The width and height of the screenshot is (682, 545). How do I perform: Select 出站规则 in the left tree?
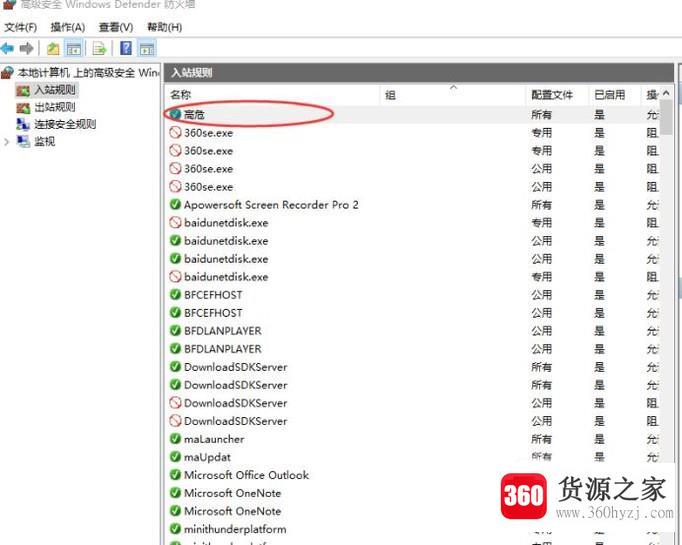[55, 107]
